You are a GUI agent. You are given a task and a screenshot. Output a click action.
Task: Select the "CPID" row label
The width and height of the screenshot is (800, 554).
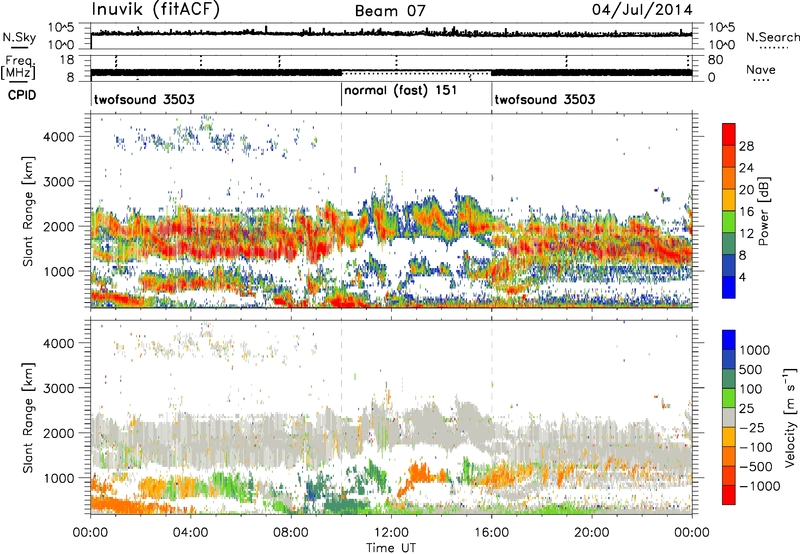point(22,95)
